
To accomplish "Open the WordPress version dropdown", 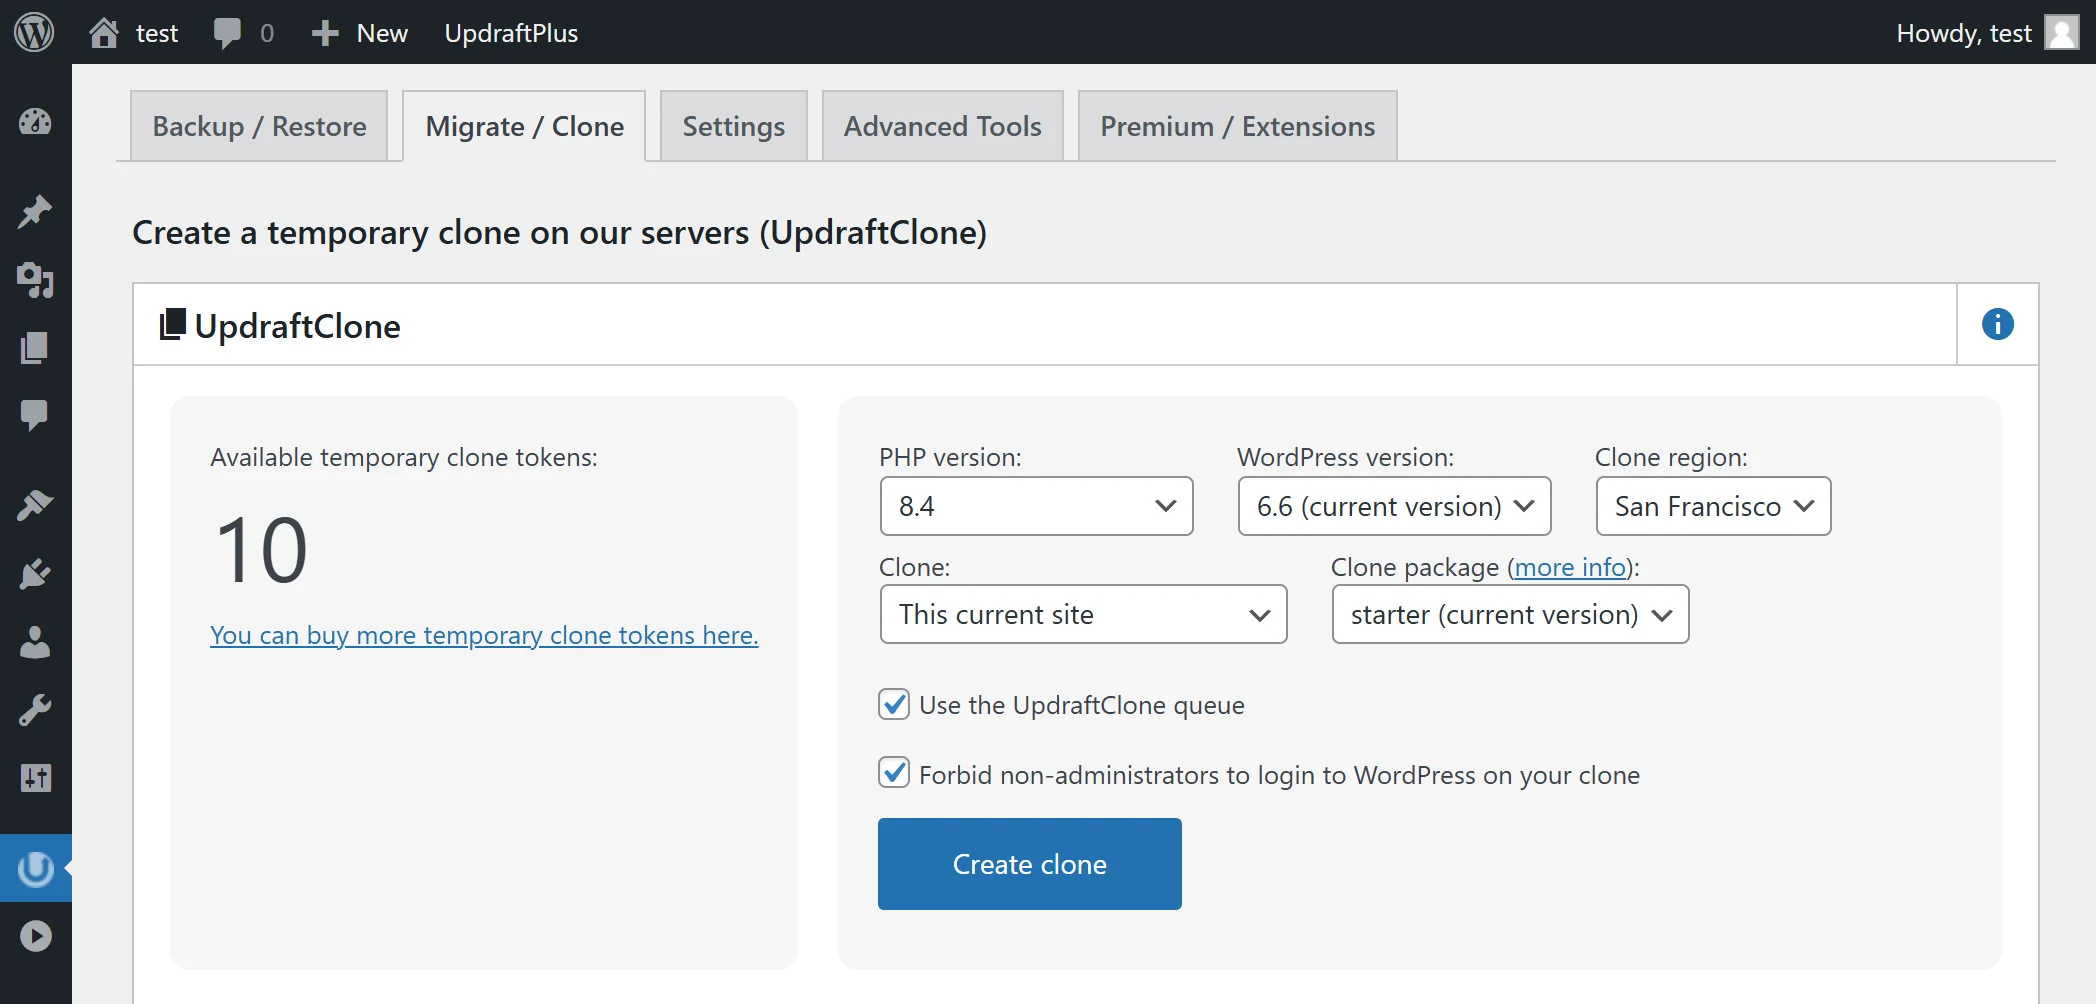I will [1394, 506].
